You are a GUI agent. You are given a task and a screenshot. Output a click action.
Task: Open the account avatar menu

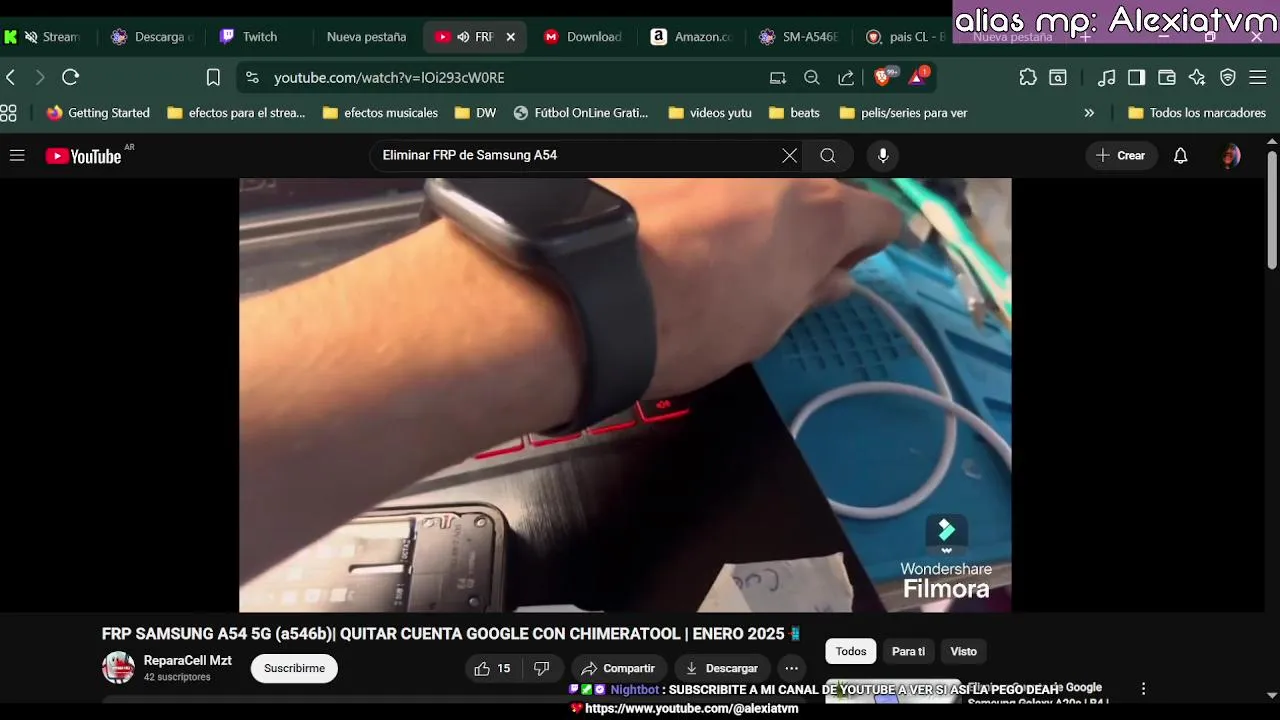pyautogui.click(x=1231, y=155)
